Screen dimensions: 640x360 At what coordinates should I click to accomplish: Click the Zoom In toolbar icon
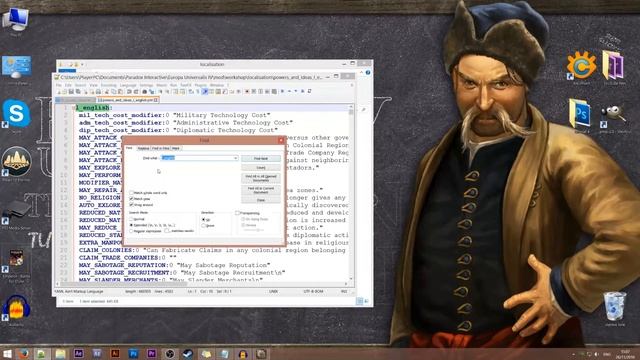click(x=160, y=91)
